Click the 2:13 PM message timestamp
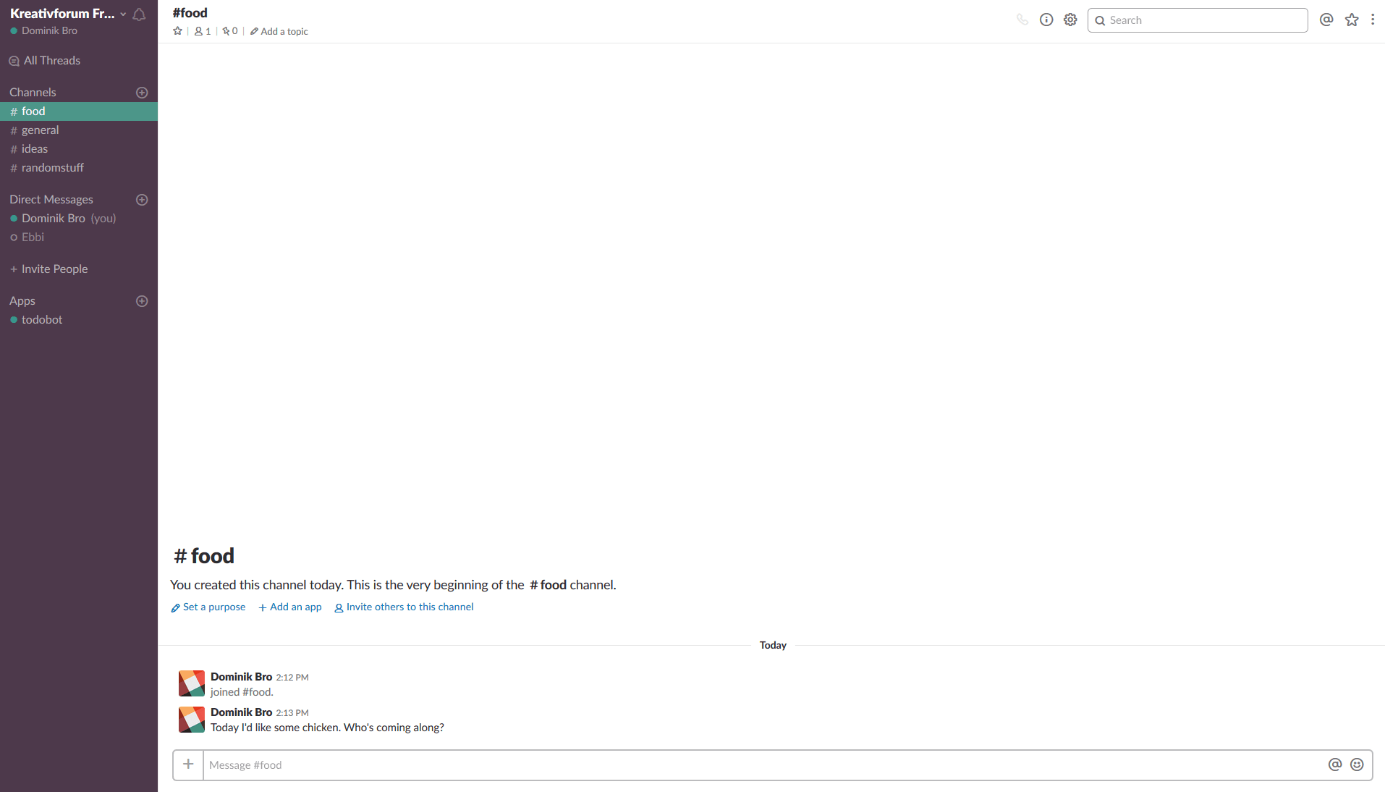1385x792 pixels. pos(292,713)
